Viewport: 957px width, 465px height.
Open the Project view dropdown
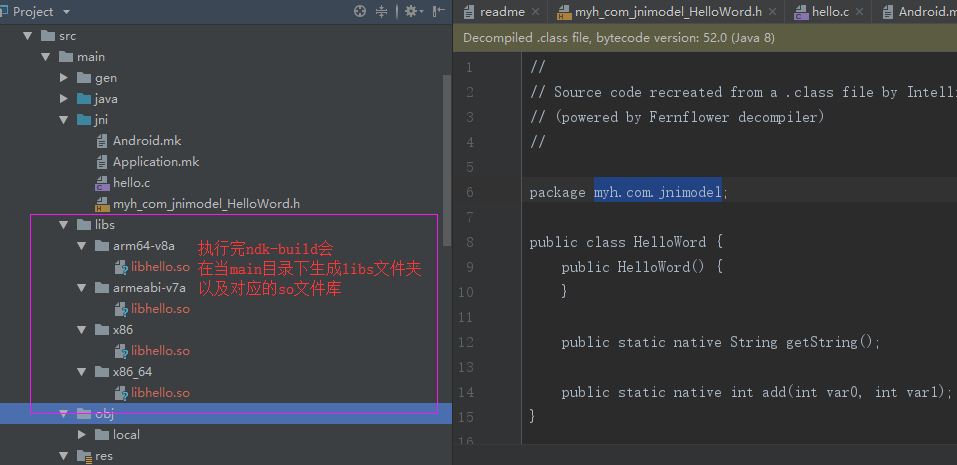(x=66, y=12)
